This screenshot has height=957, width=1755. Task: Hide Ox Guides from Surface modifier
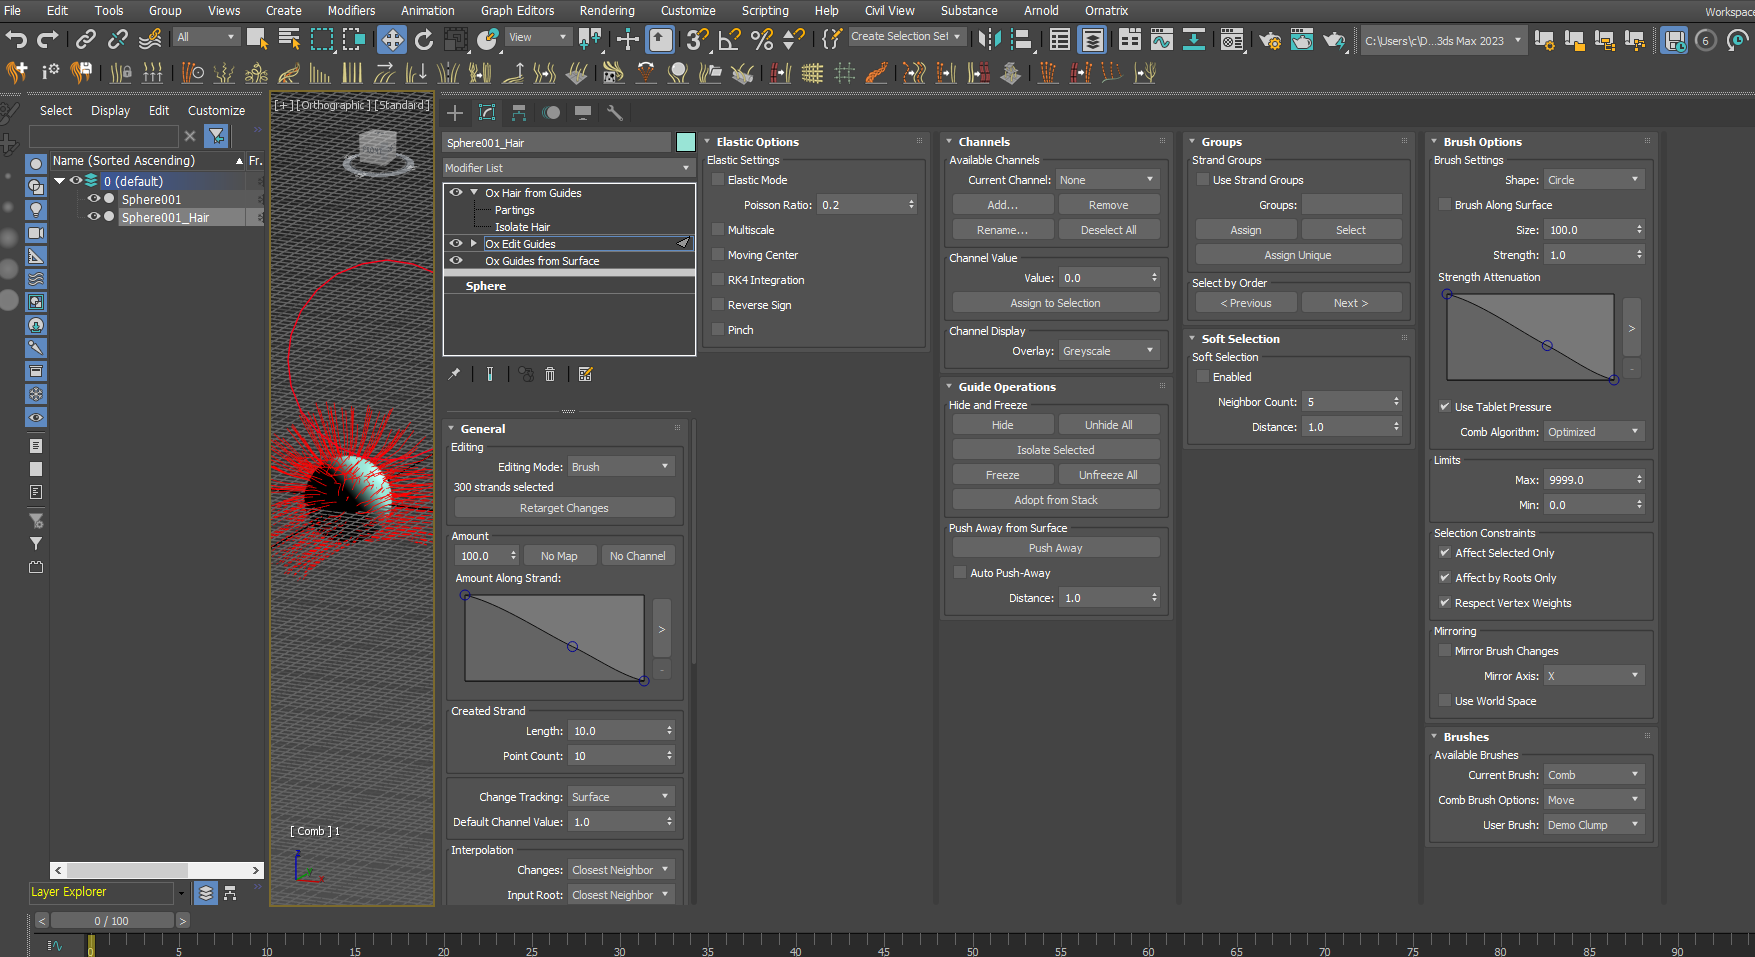(456, 261)
